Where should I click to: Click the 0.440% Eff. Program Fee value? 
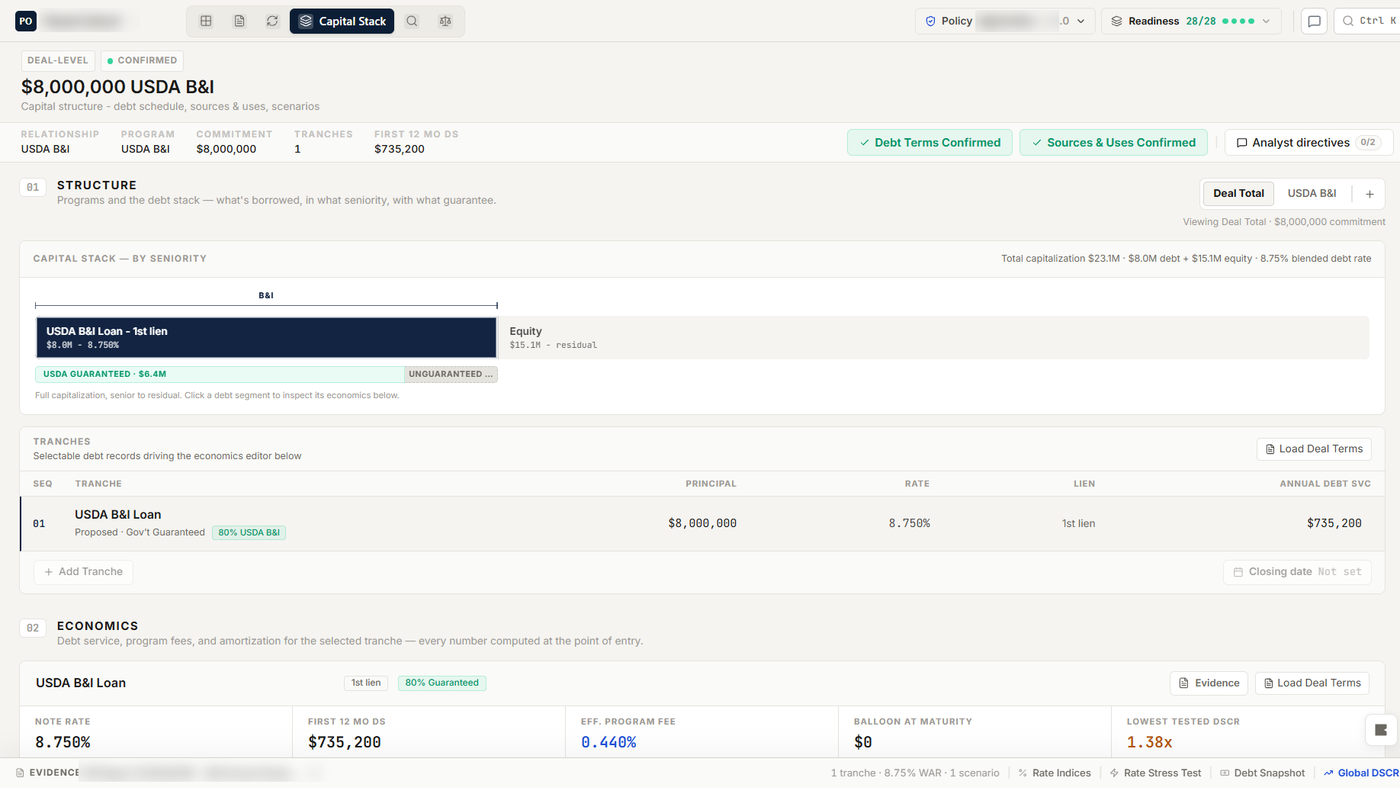tap(608, 742)
